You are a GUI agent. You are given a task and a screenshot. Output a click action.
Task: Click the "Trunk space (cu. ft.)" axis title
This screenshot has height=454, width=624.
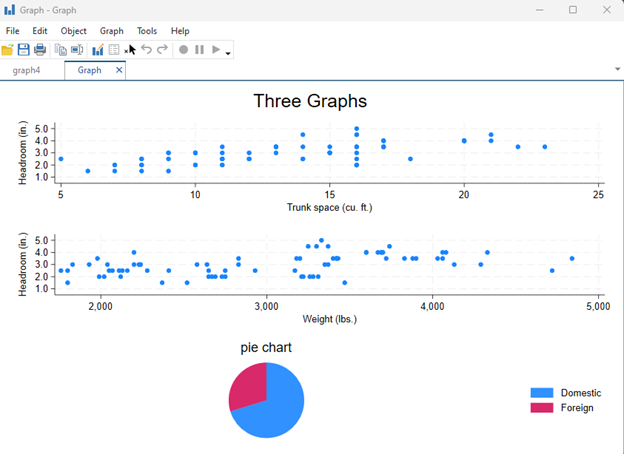tap(330, 207)
